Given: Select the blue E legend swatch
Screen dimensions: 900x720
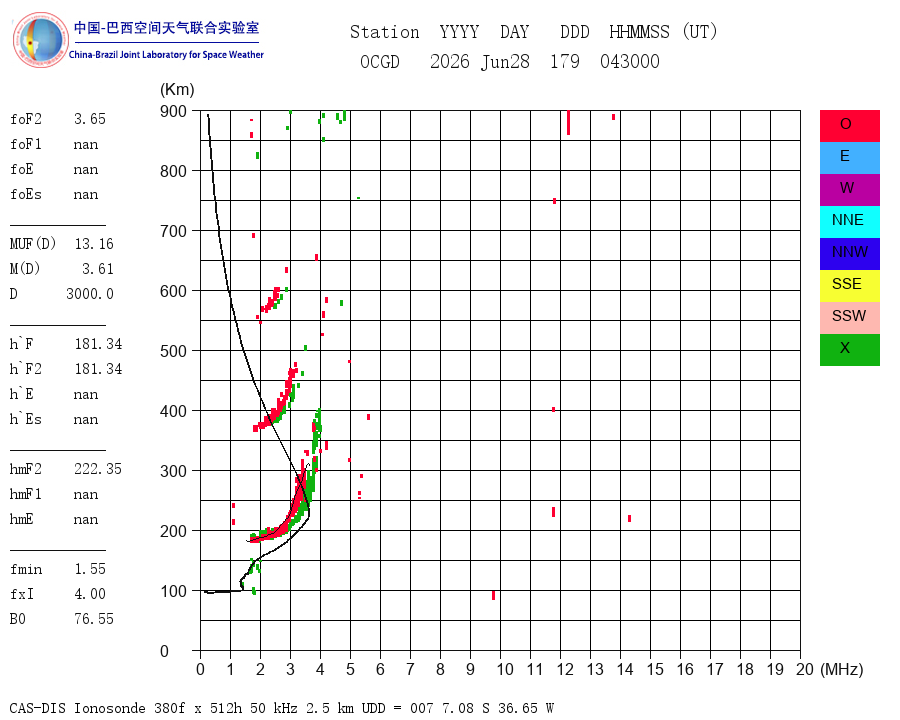Looking at the screenshot, I should [849, 158].
